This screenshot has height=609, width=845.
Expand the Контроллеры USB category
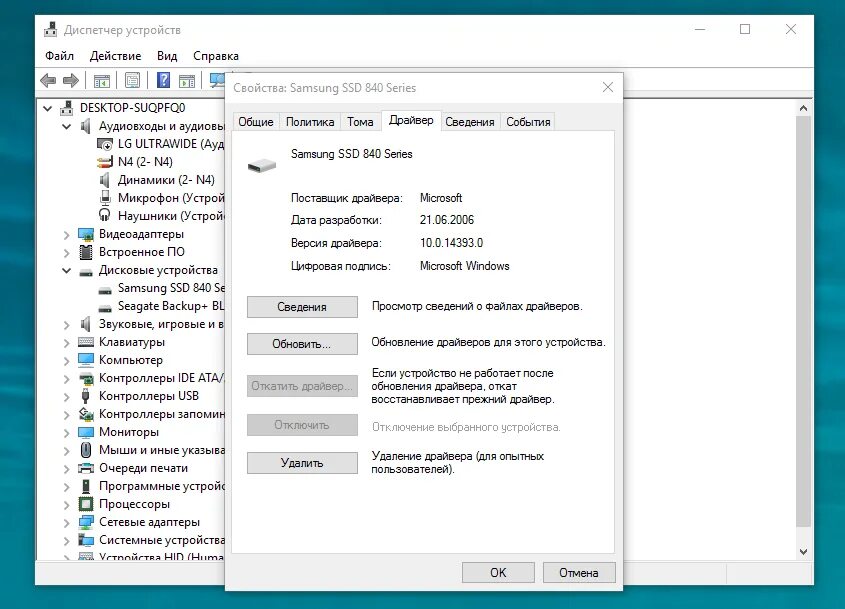(66, 397)
